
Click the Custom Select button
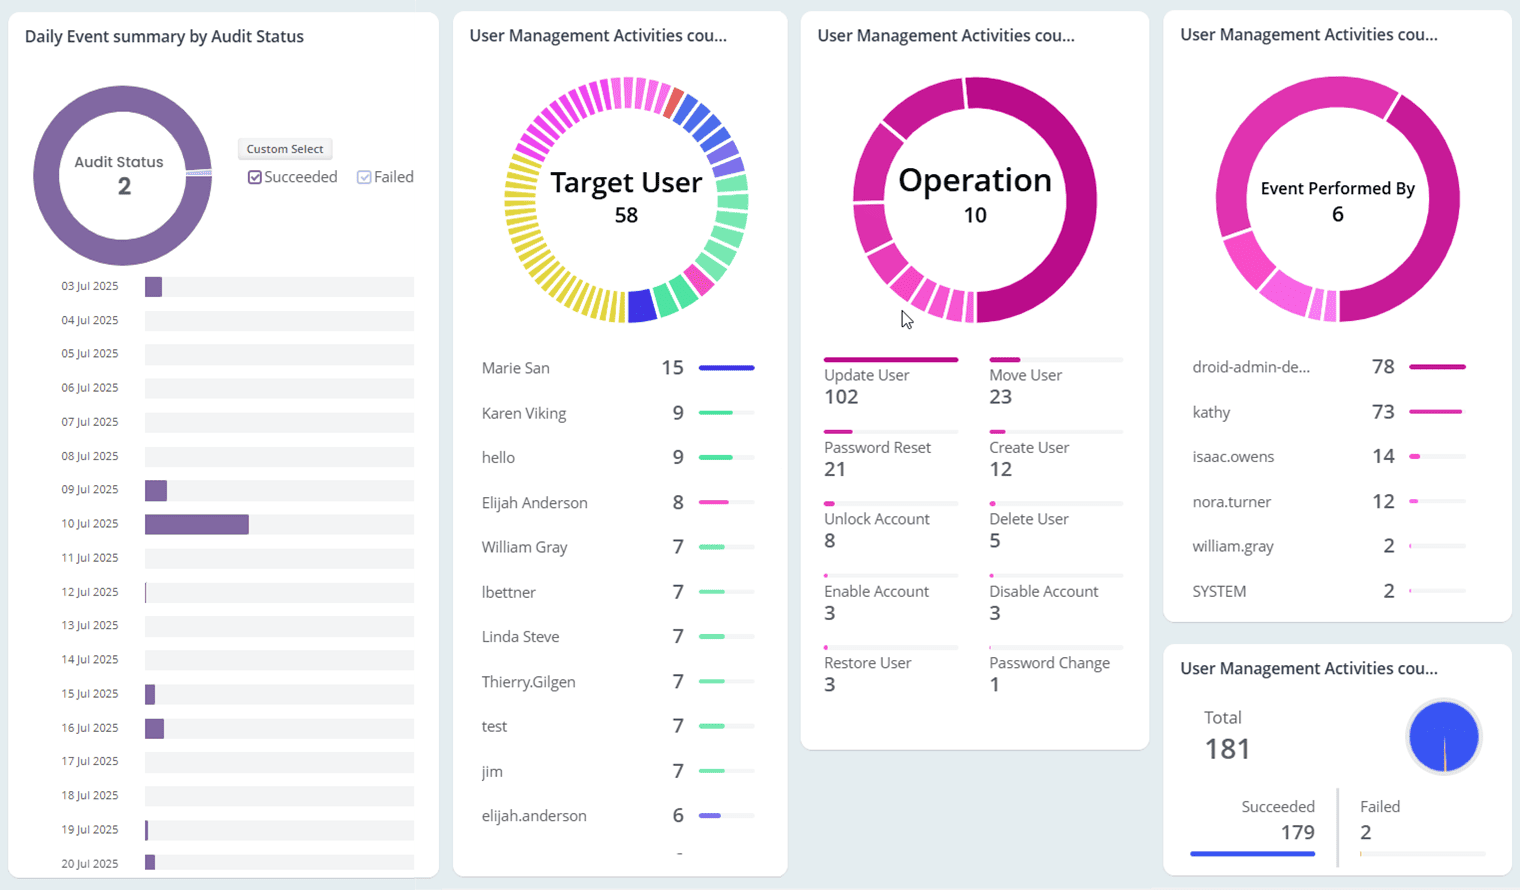(x=285, y=149)
